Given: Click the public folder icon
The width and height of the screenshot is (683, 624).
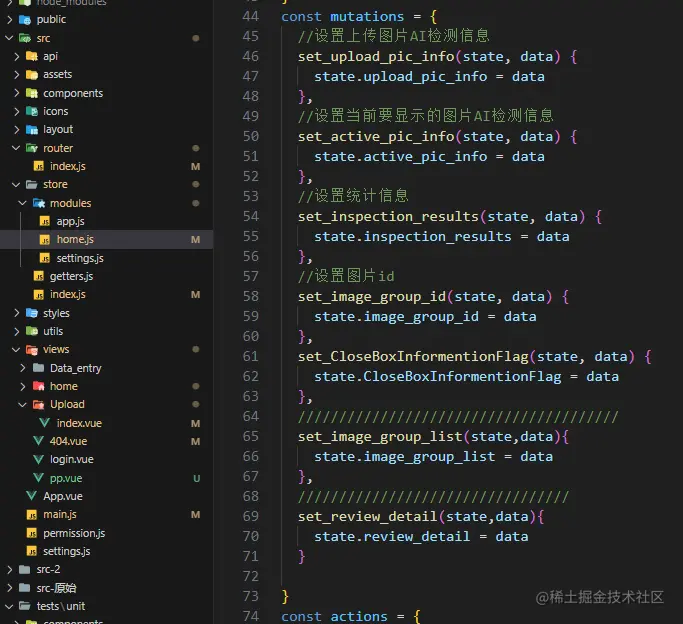Looking at the screenshot, I should (x=25, y=20).
